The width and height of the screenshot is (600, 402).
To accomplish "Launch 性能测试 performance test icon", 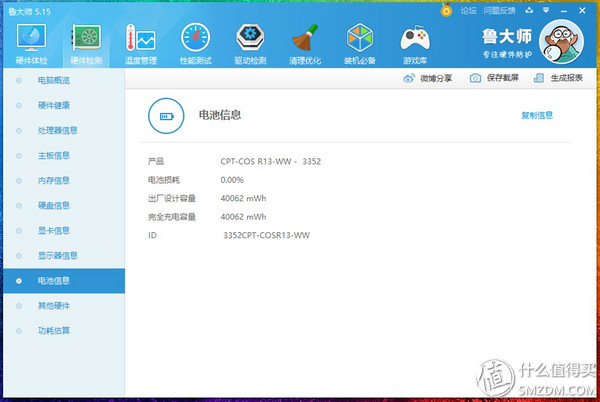I will click(x=196, y=37).
